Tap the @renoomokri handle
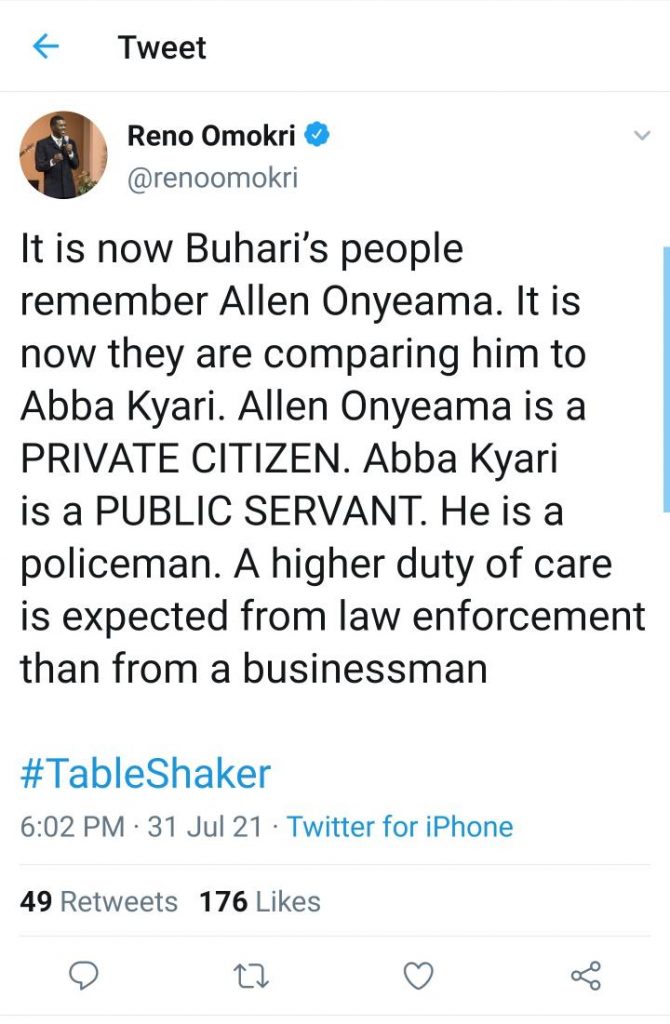 point(212,178)
